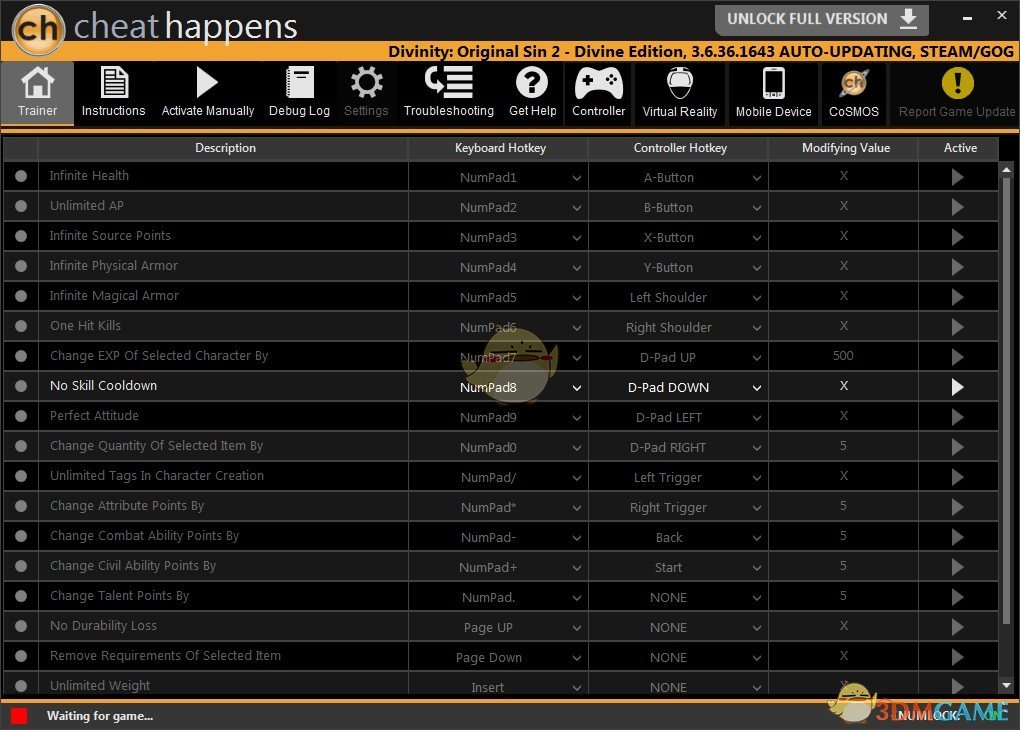Viewport: 1020px width, 730px height.
Task: Click the Controller Hotkey column header
Action: point(680,148)
